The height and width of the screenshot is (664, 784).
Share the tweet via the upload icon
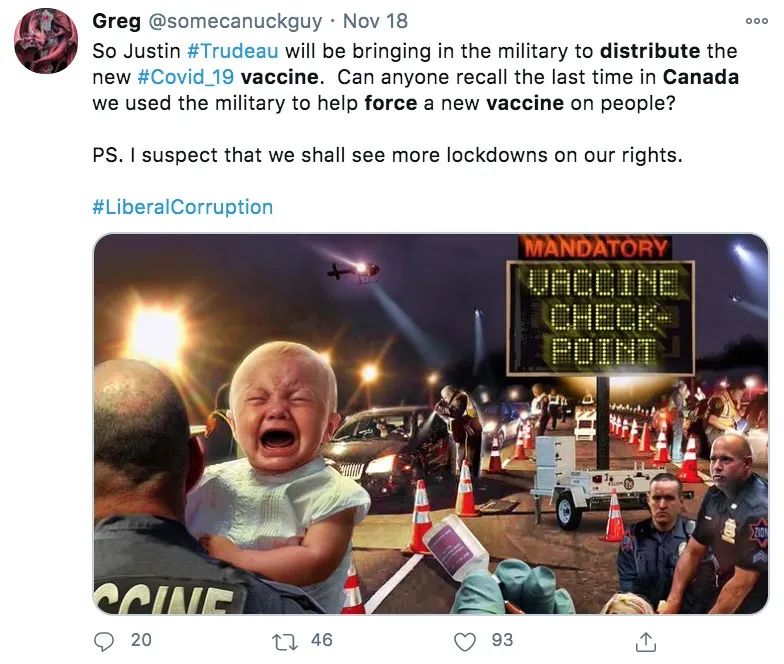645,642
